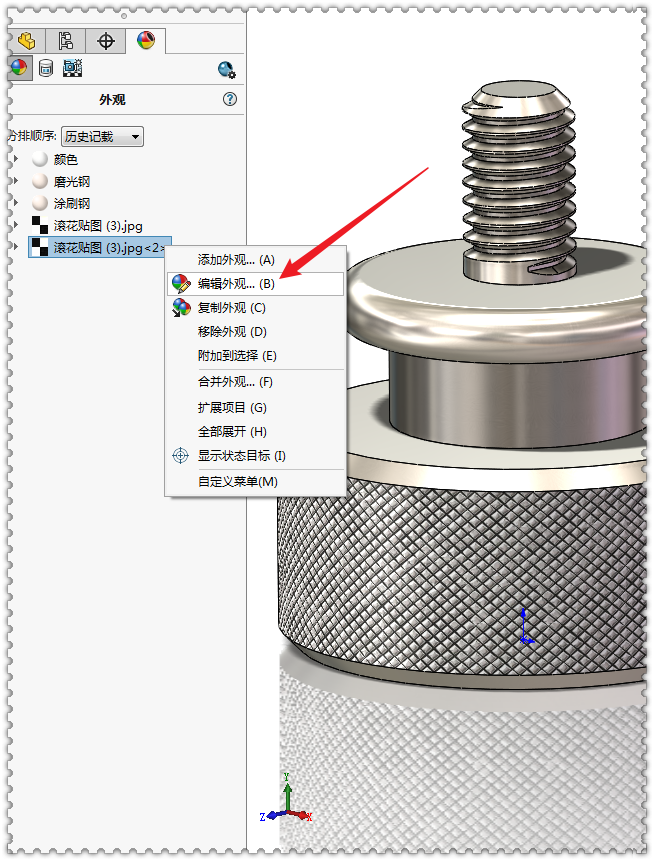Select the threaded screw at the model top
654x861 pixels.
click(x=518, y=181)
